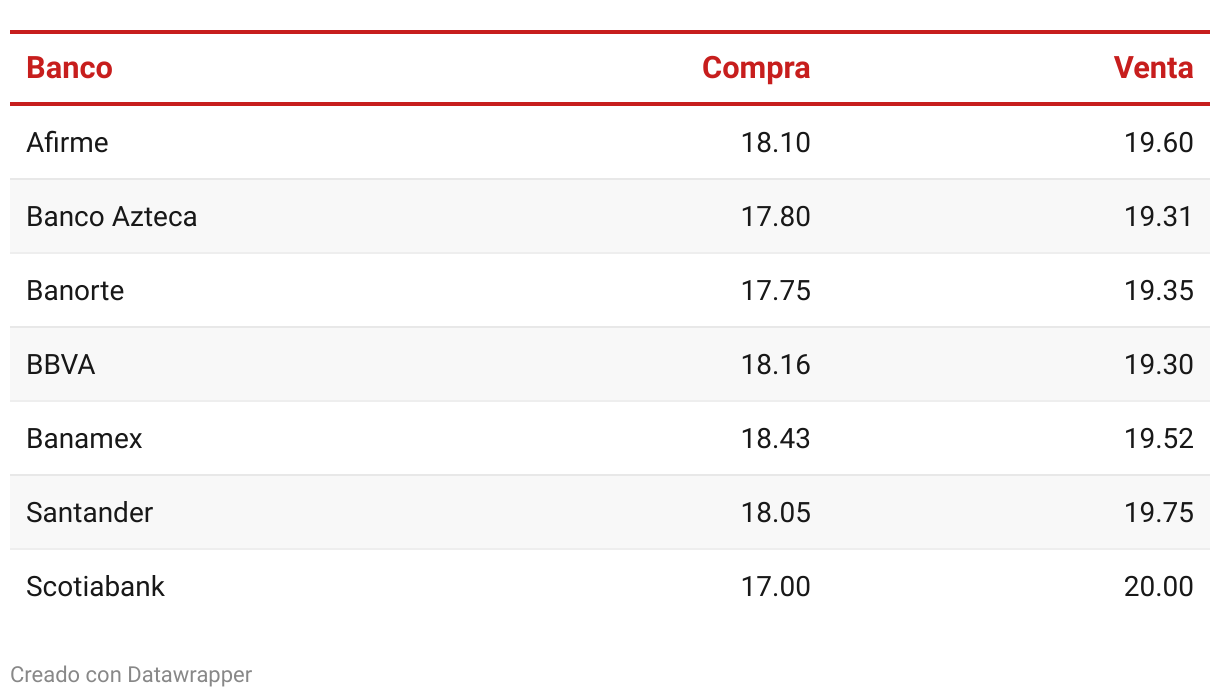Open the Creado con Datawrapper link

[131, 675]
